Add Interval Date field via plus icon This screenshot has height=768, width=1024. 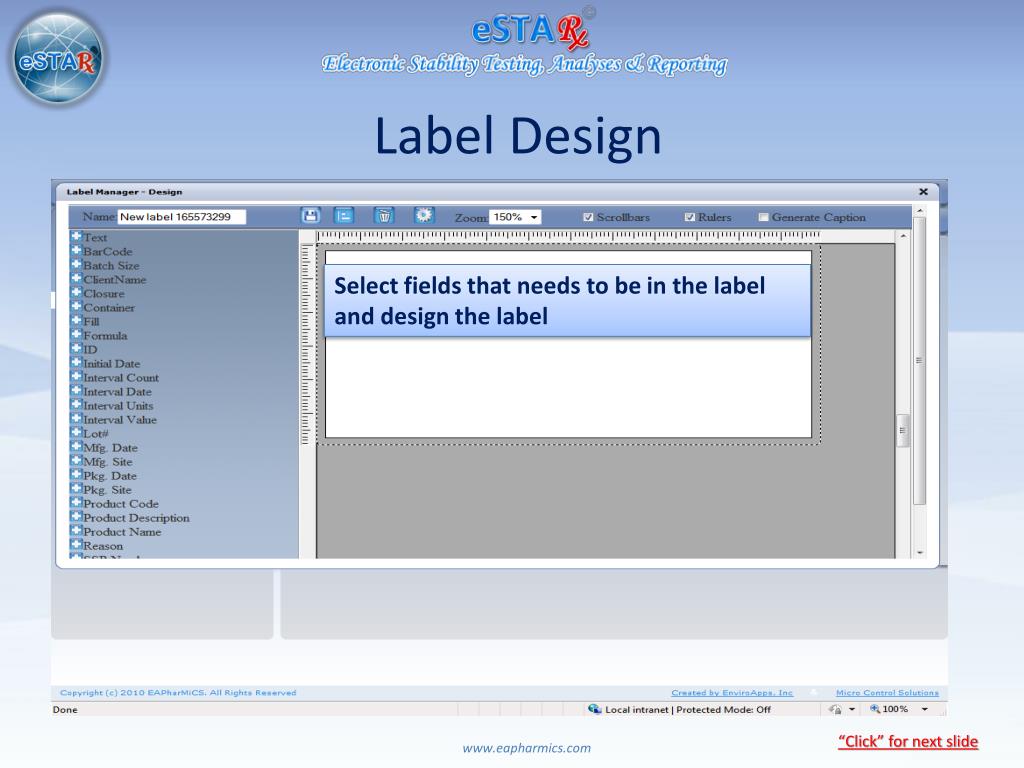[76, 391]
